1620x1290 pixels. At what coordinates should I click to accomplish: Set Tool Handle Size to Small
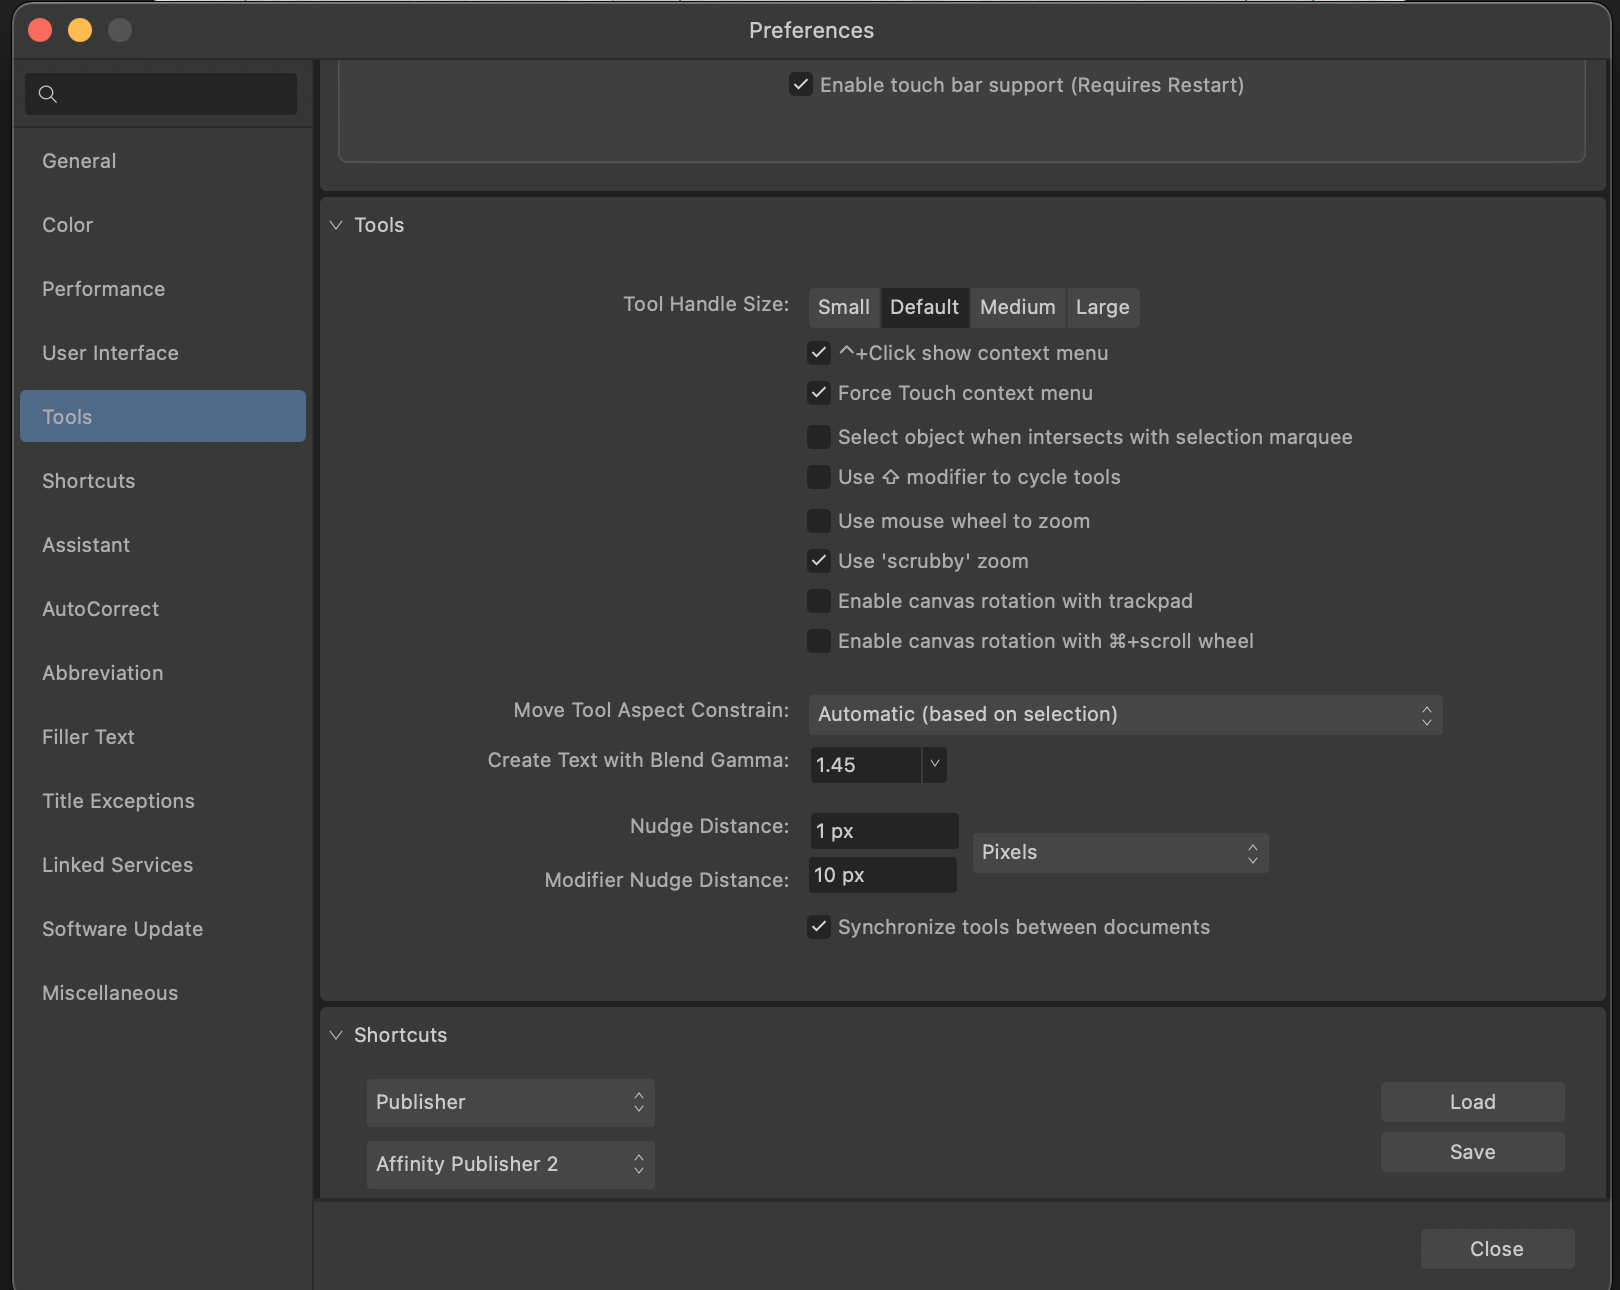point(843,307)
